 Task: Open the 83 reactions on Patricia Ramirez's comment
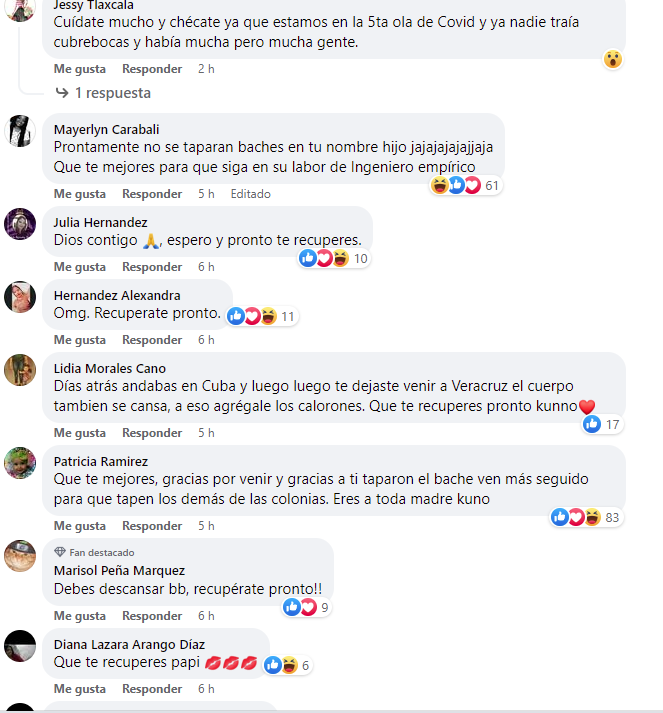point(586,517)
